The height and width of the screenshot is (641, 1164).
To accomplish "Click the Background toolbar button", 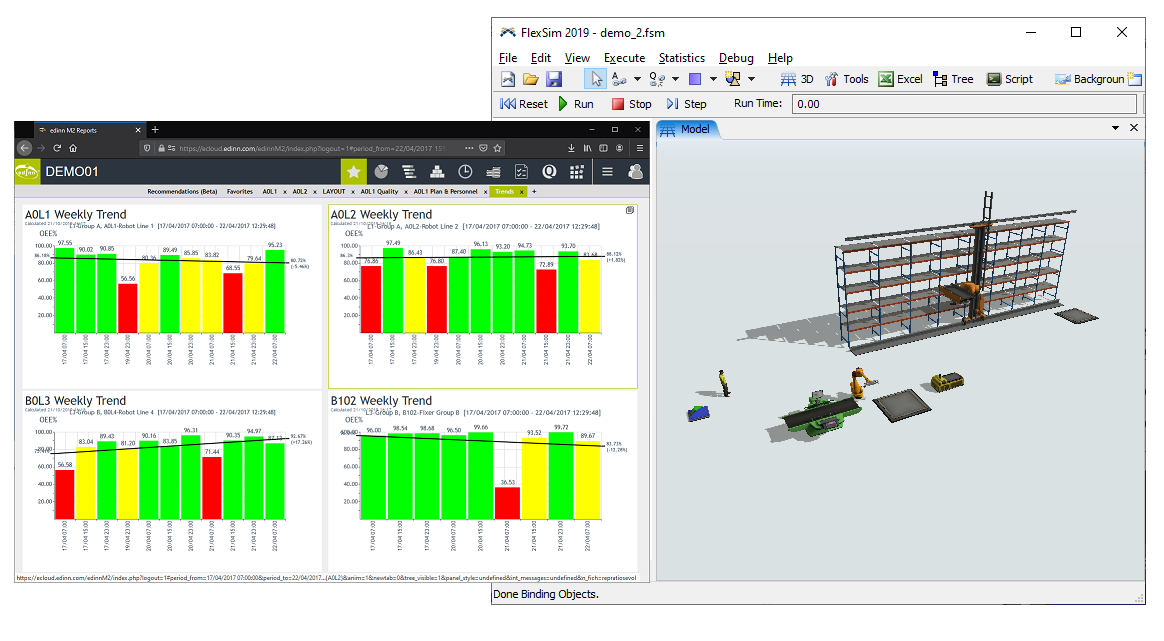I will pyautogui.click(x=1090, y=79).
